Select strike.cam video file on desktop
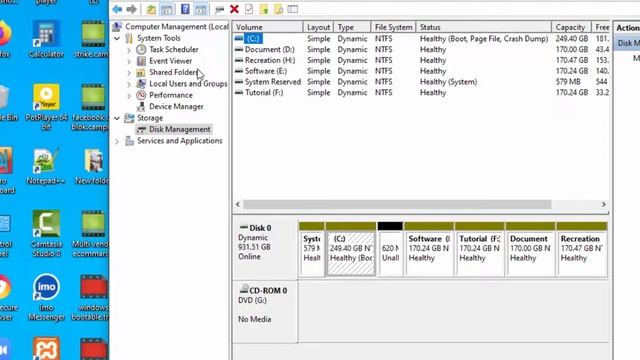640x360 pixels. point(92,40)
